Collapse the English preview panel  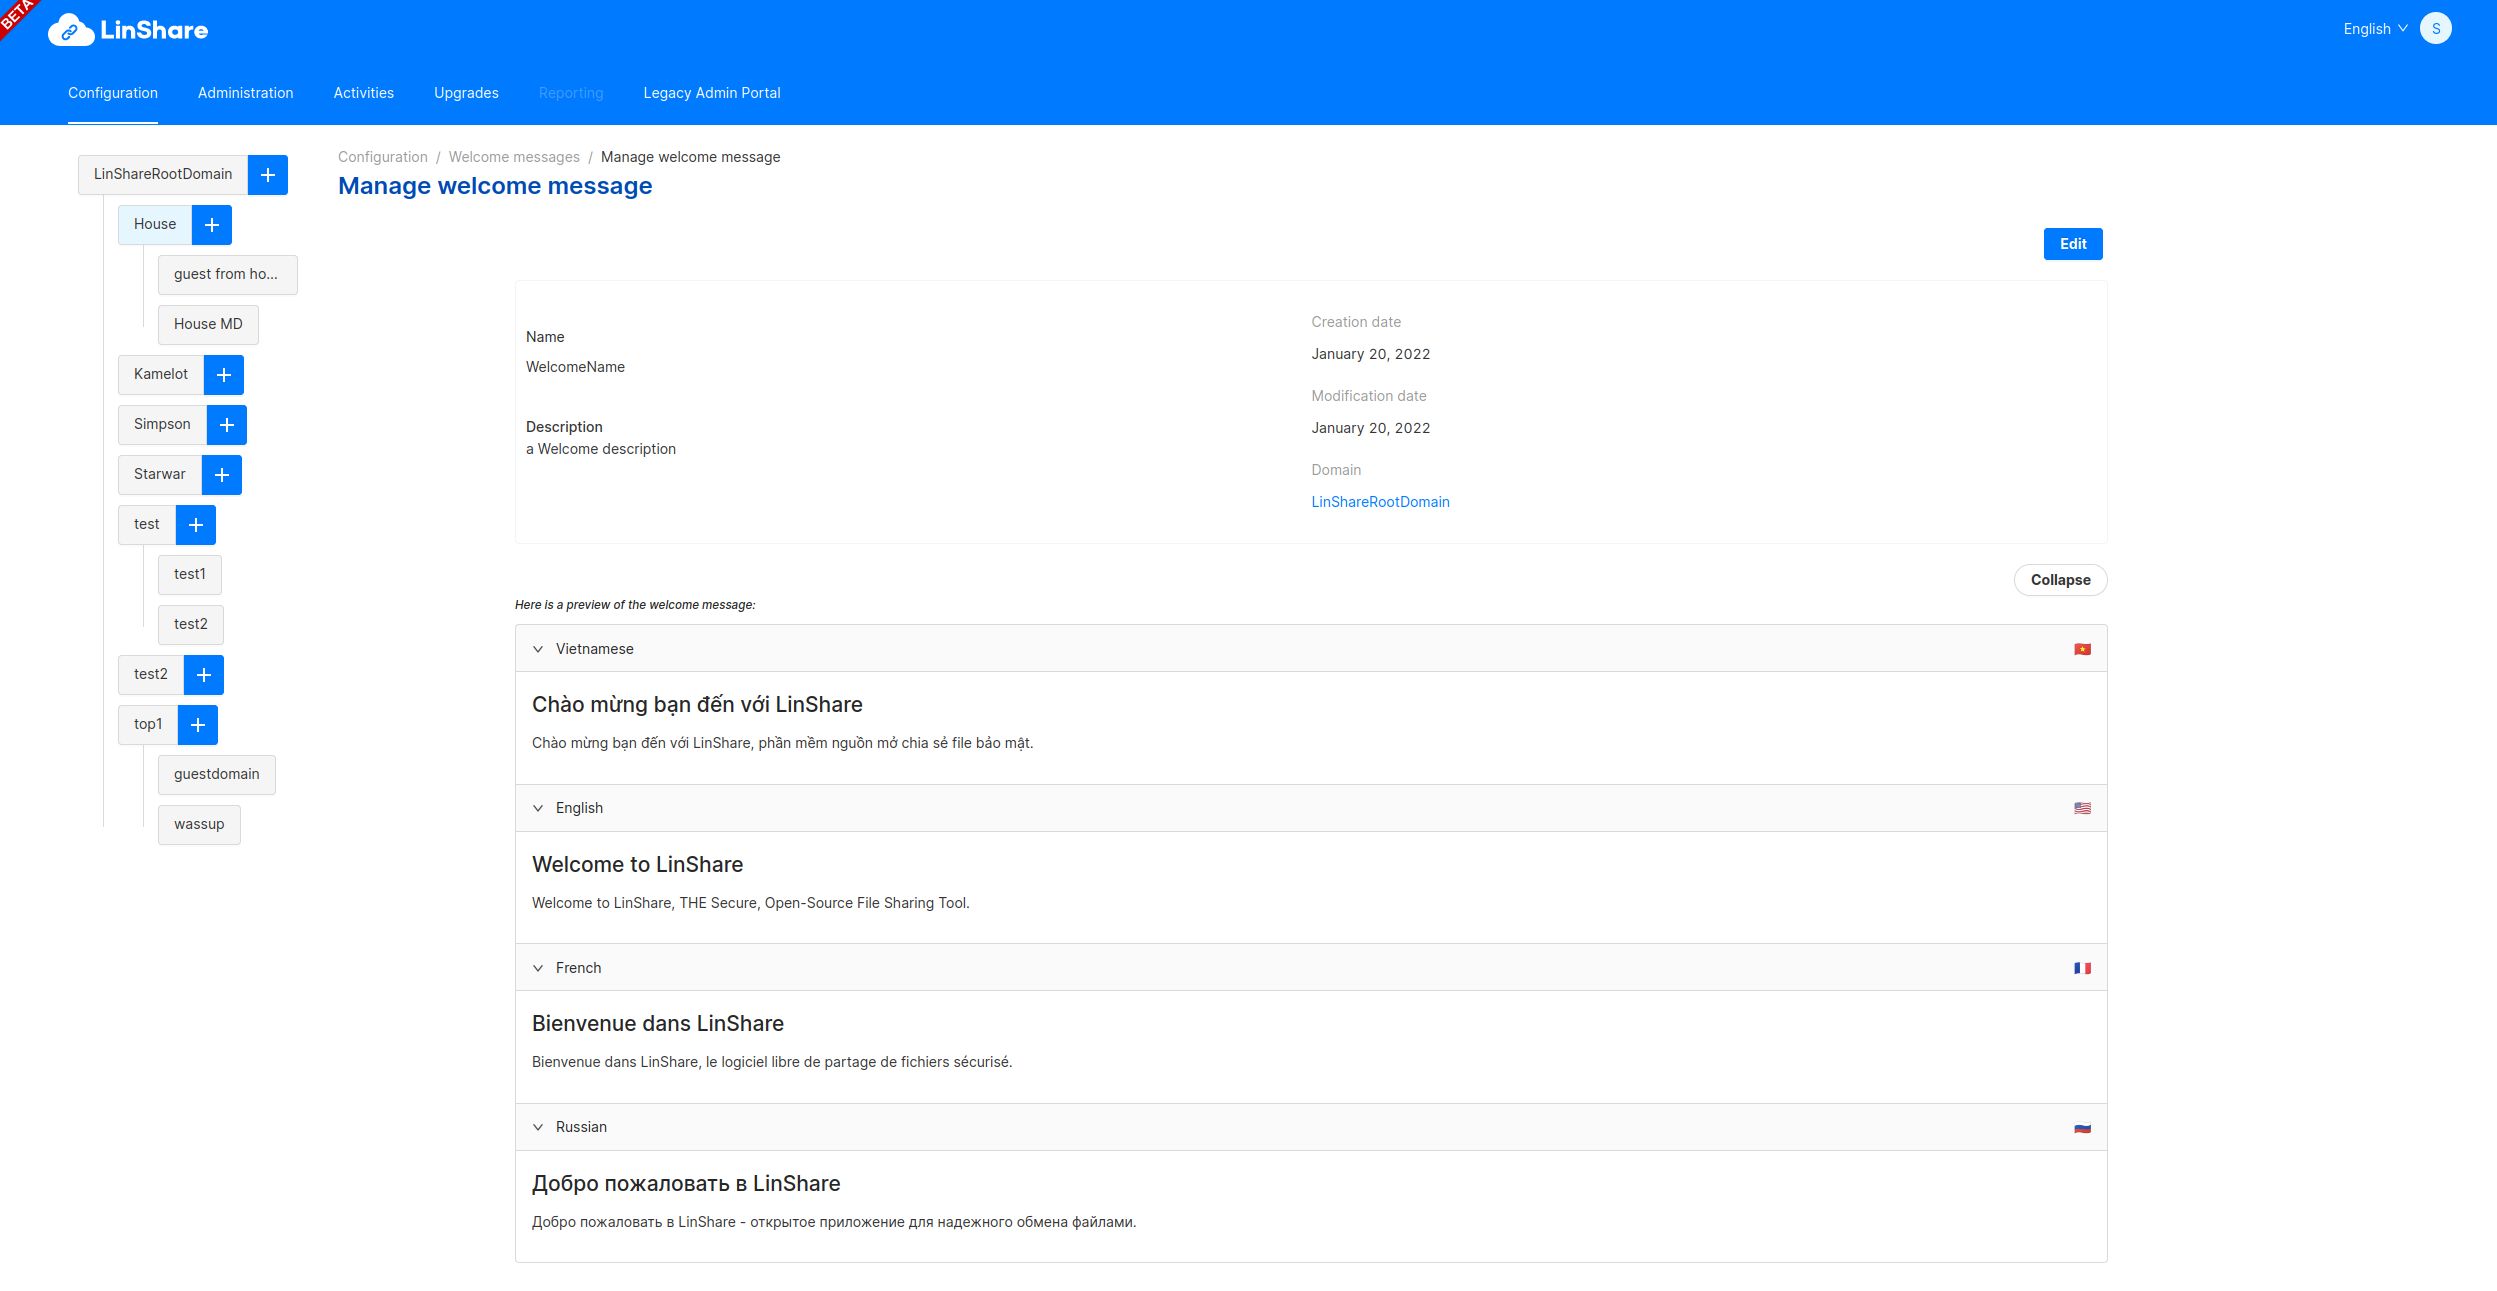pyautogui.click(x=538, y=808)
